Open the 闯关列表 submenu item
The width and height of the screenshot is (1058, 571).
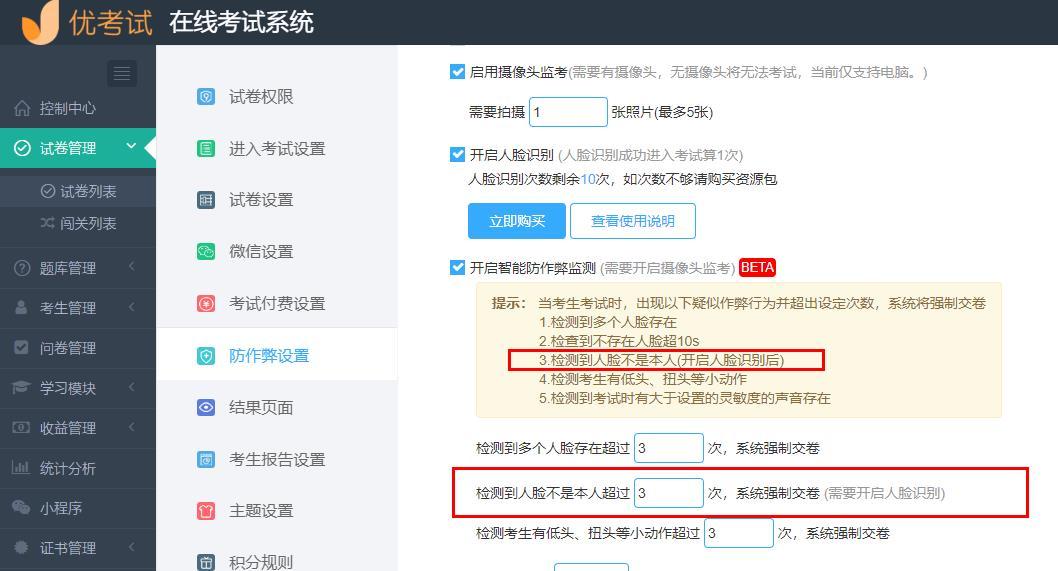coord(78,223)
